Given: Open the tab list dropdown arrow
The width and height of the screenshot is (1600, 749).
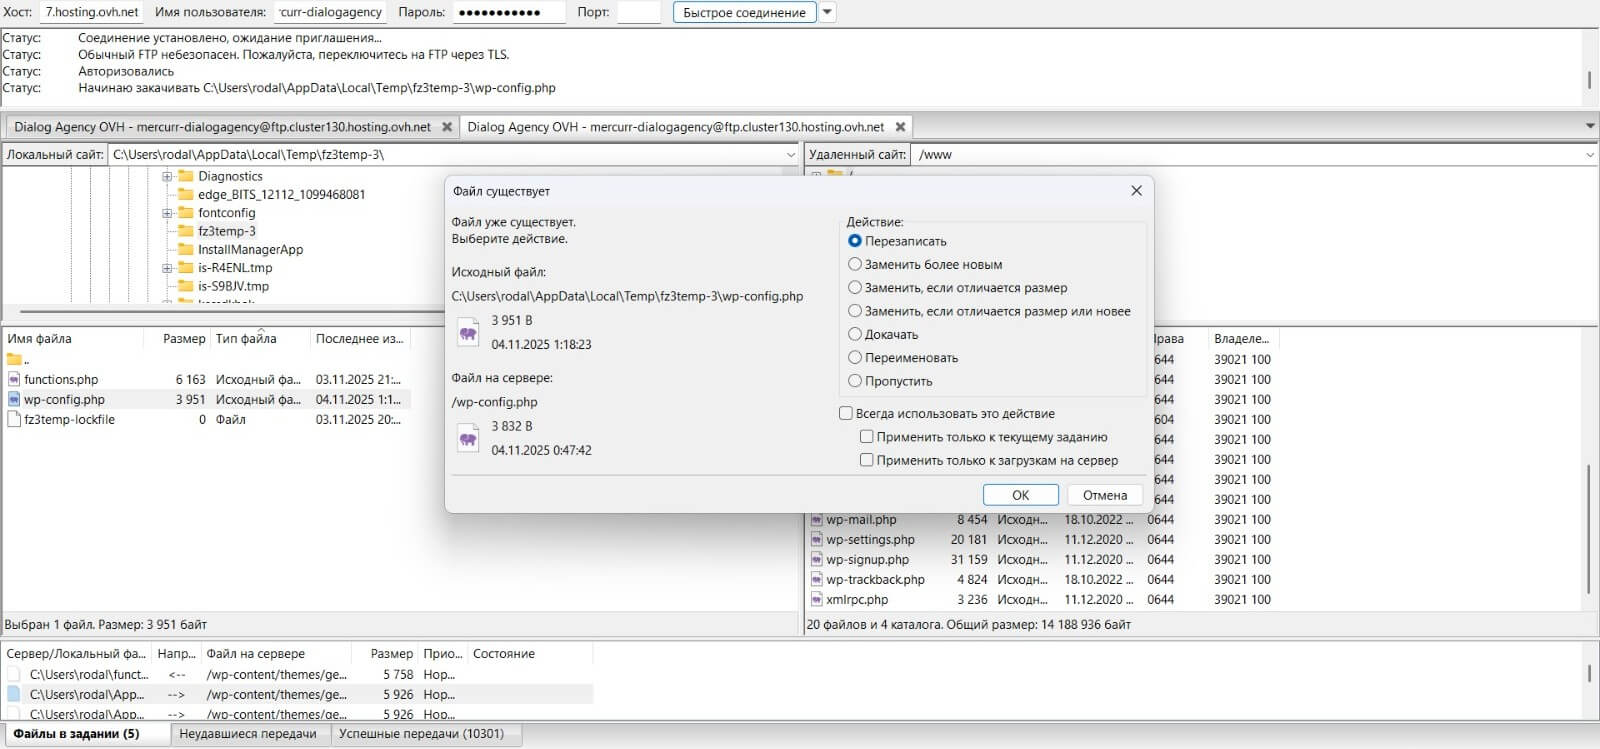Looking at the screenshot, I should pos(1590,127).
